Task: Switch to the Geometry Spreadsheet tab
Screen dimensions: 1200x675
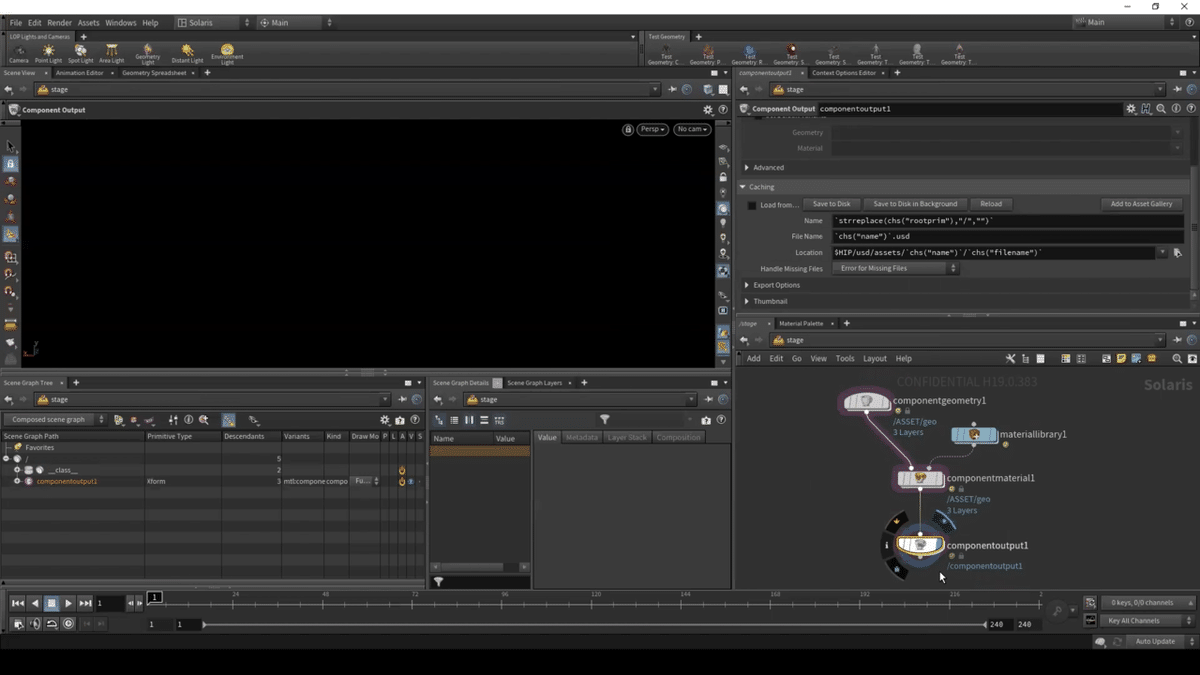Action: tap(154, 73)
